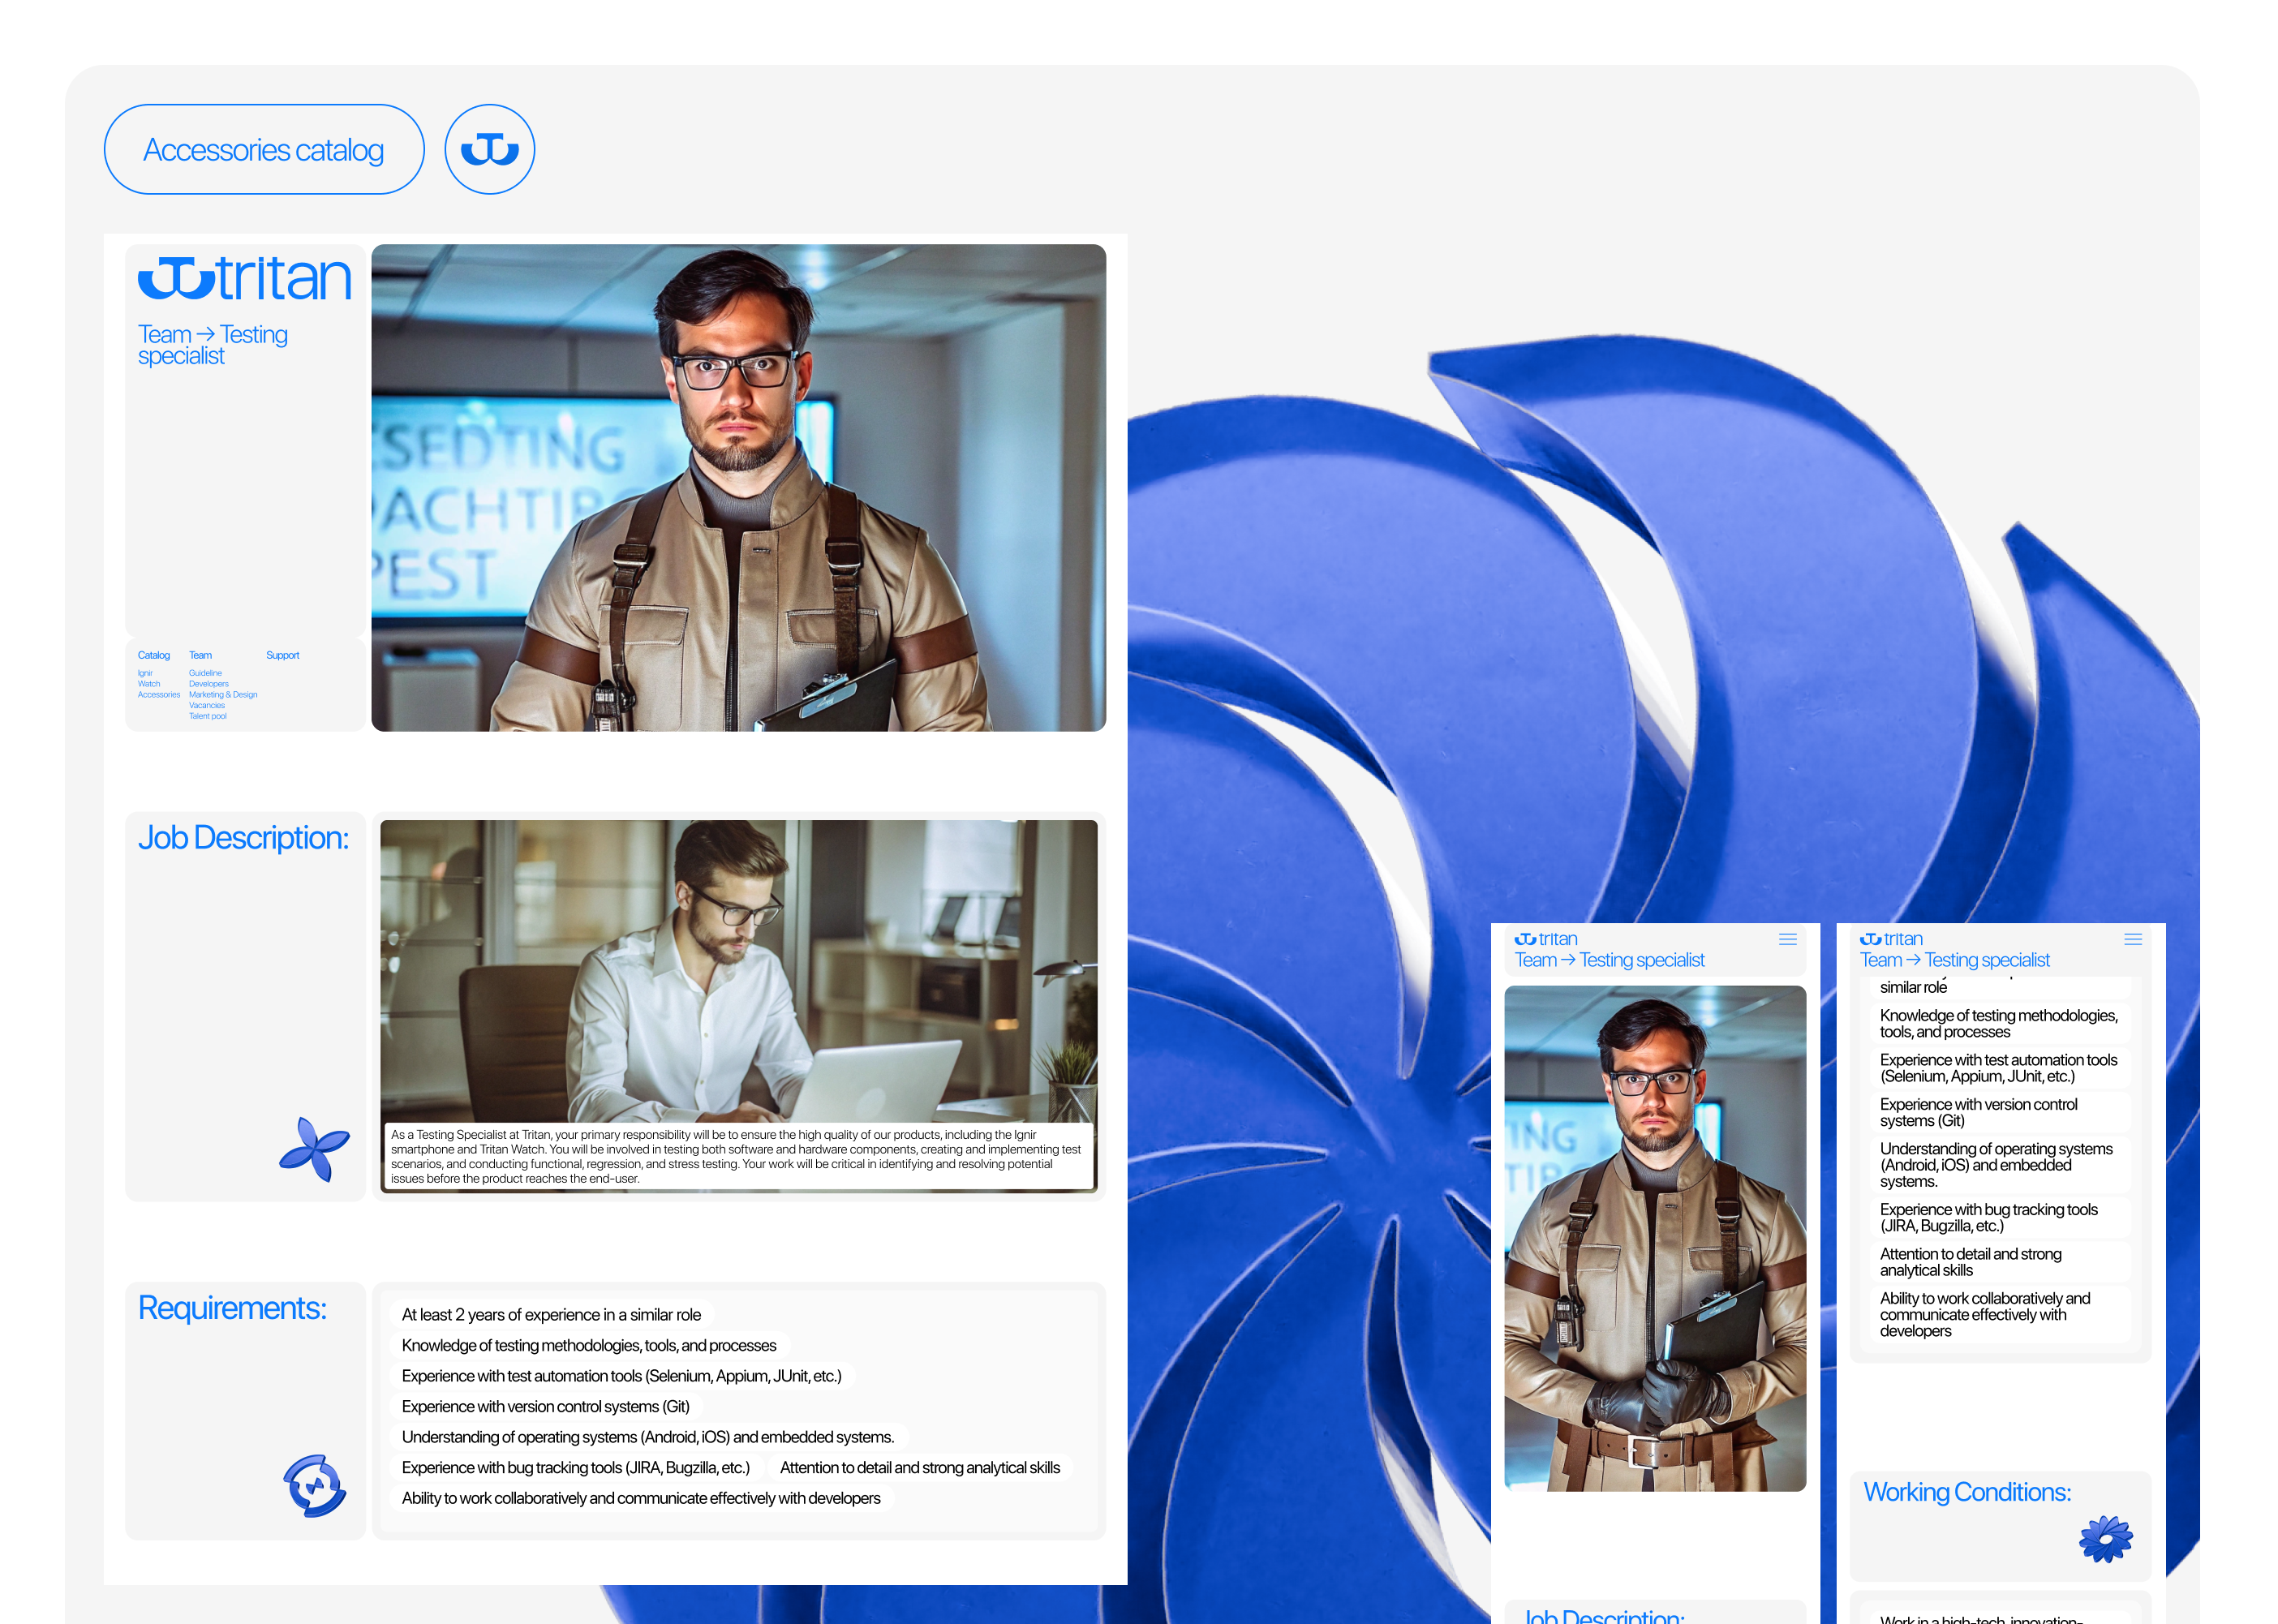Click the small Tritan logo in right mobile header
The width and height of the screenshot is (2278, 1624).
pos(1891,939)
